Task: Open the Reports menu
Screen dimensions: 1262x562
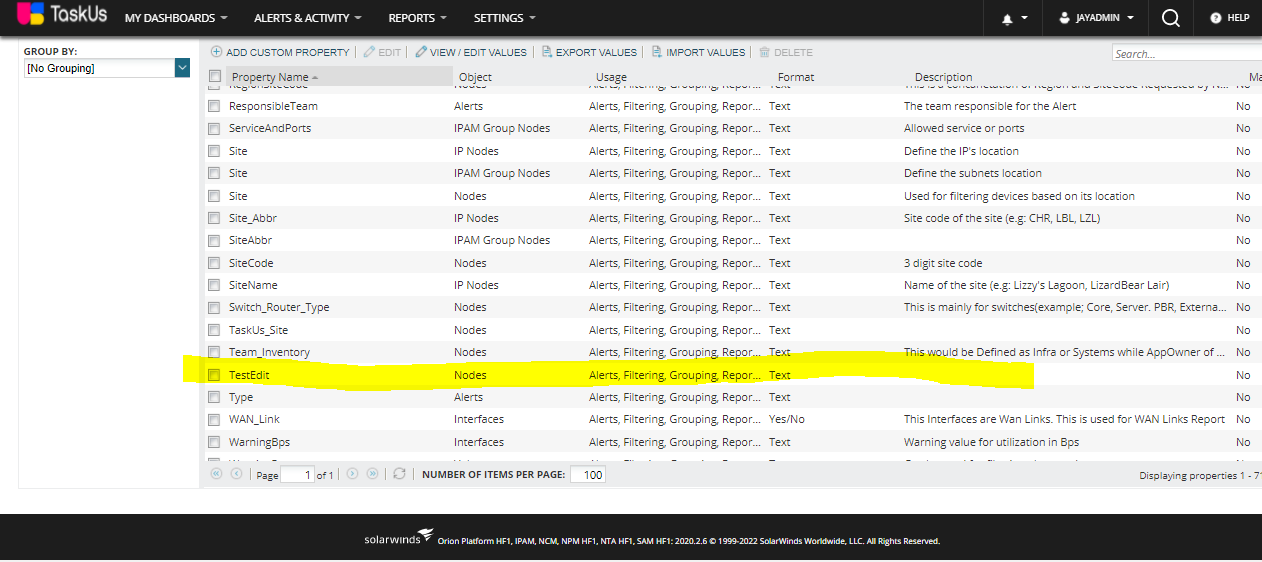Action: 418,18
